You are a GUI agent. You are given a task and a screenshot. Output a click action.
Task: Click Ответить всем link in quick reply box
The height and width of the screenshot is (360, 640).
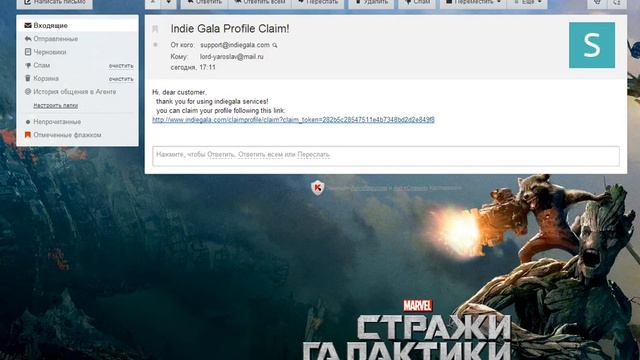coord(260,155)
